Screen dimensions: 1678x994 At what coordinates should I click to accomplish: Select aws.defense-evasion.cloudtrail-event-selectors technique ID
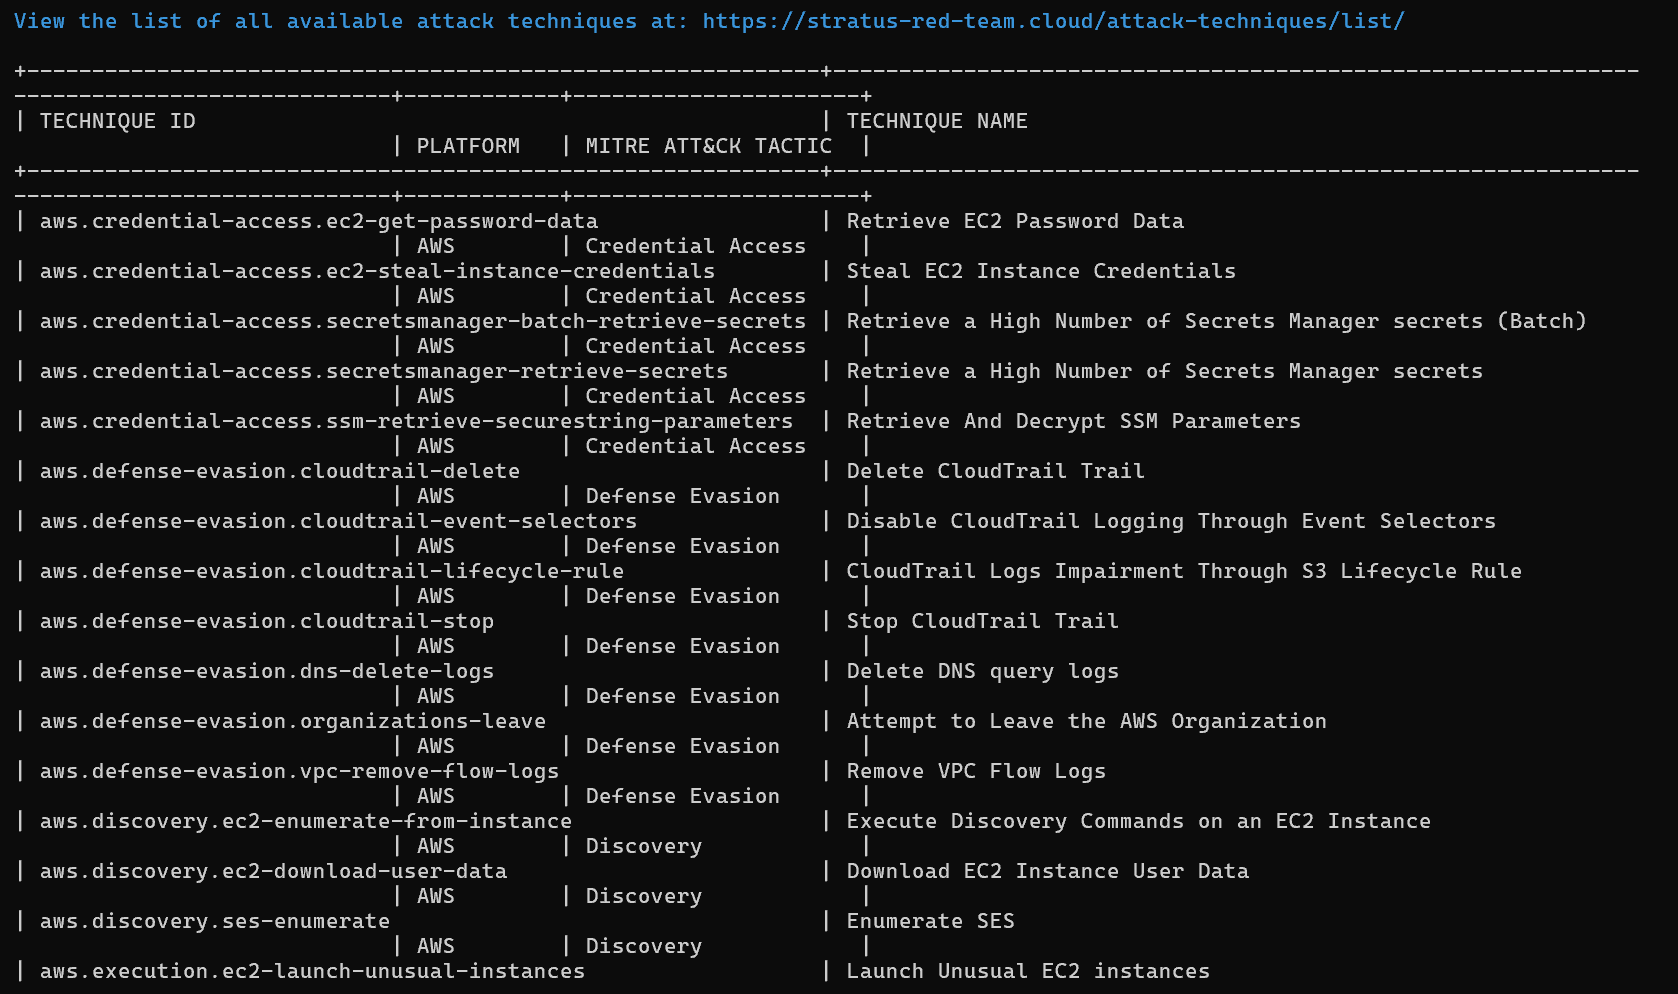(x=338, y=521)
